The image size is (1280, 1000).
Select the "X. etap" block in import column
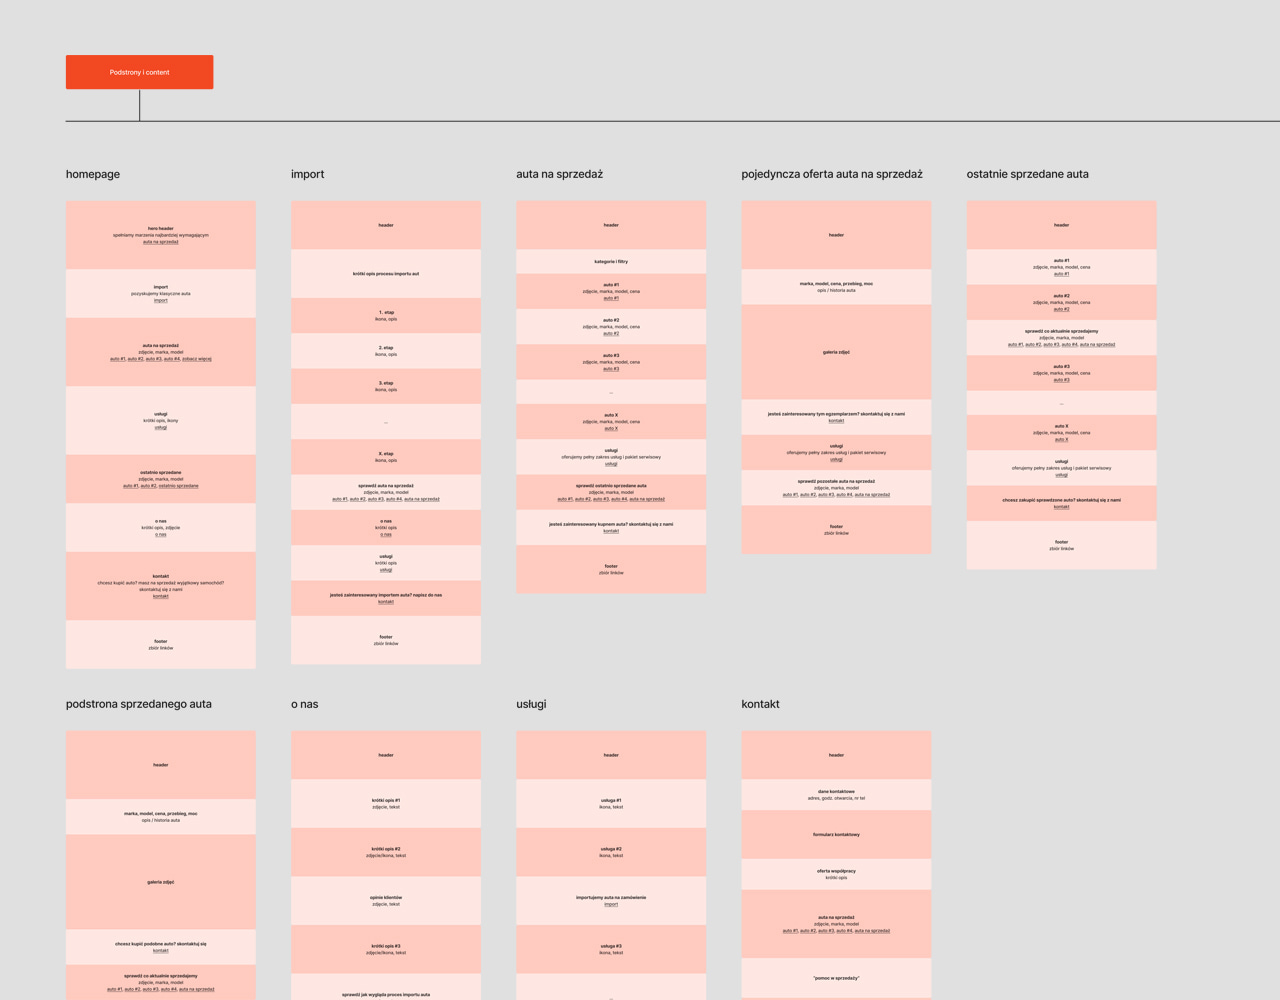386,457
